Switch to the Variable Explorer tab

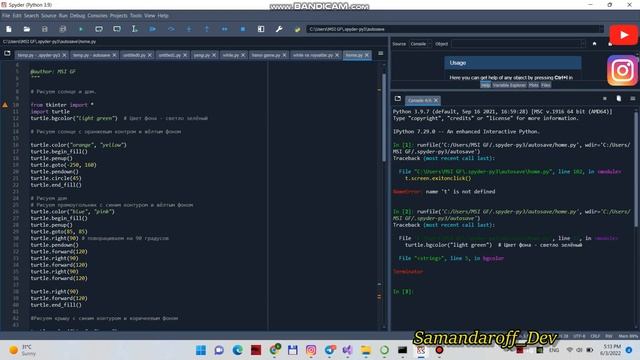[x=509, y=85]
